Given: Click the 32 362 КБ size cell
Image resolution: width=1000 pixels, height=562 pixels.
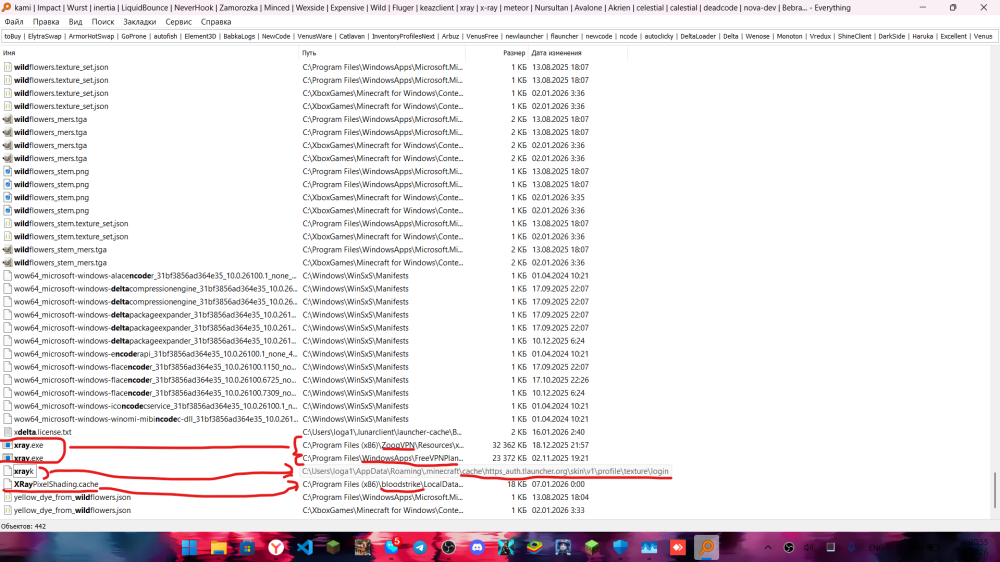Looking at the screenshot, I should (509, 445).
